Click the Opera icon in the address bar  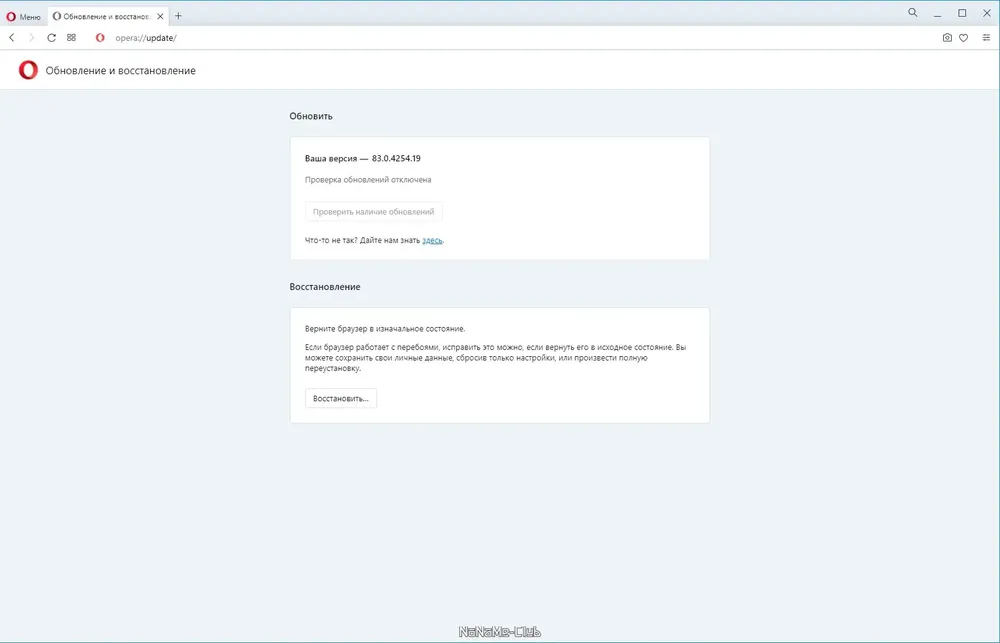point(100,38)
